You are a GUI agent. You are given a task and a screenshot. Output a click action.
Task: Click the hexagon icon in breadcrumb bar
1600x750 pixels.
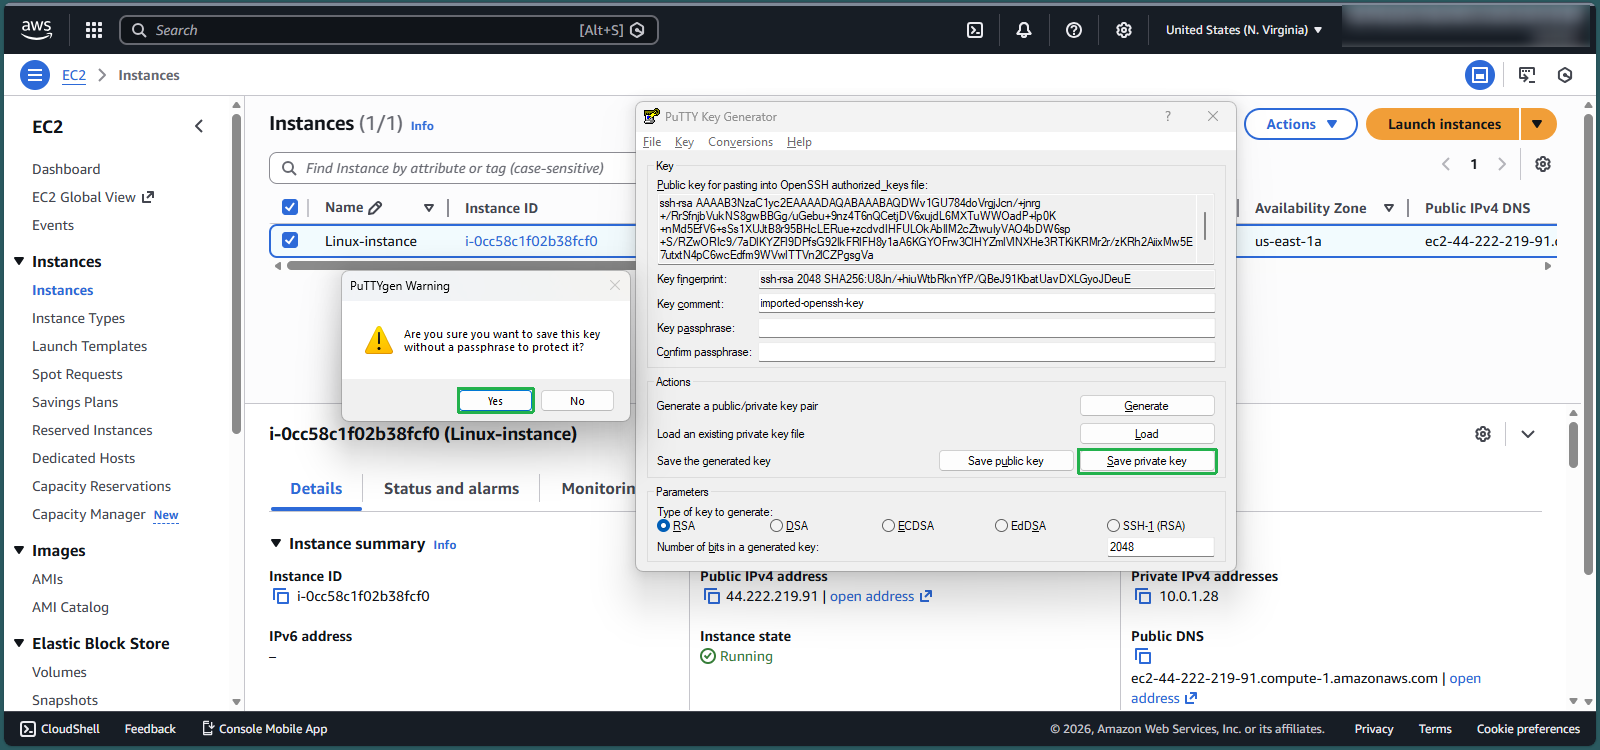click(x=1565, y=75)
